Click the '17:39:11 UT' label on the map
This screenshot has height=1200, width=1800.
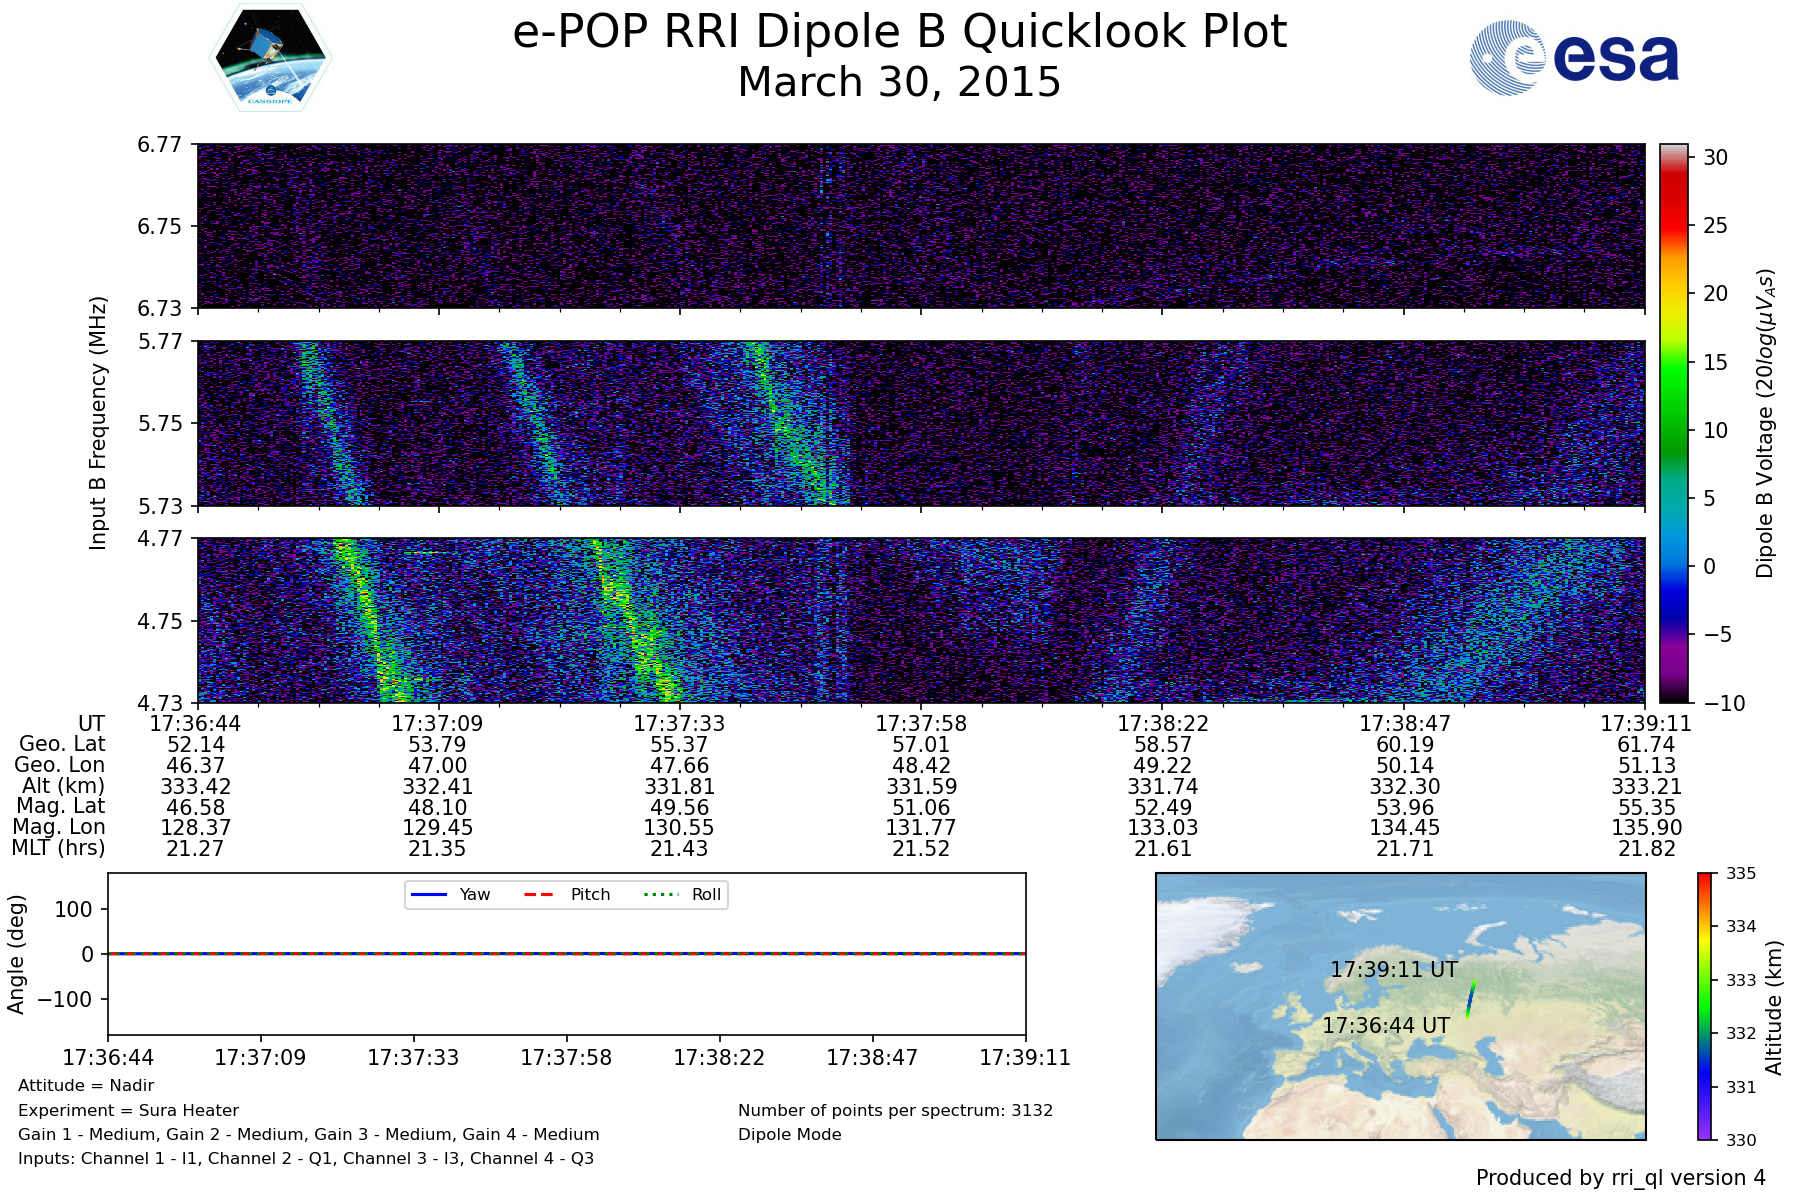(x=1393, y=969)
